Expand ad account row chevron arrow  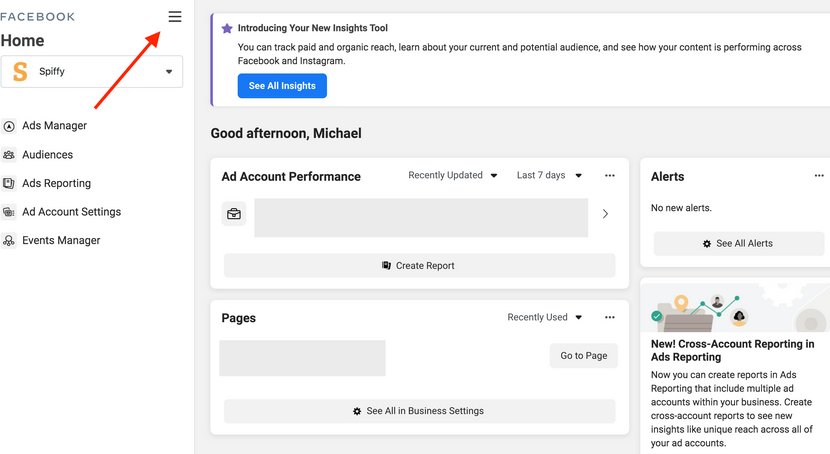point(605,214)
